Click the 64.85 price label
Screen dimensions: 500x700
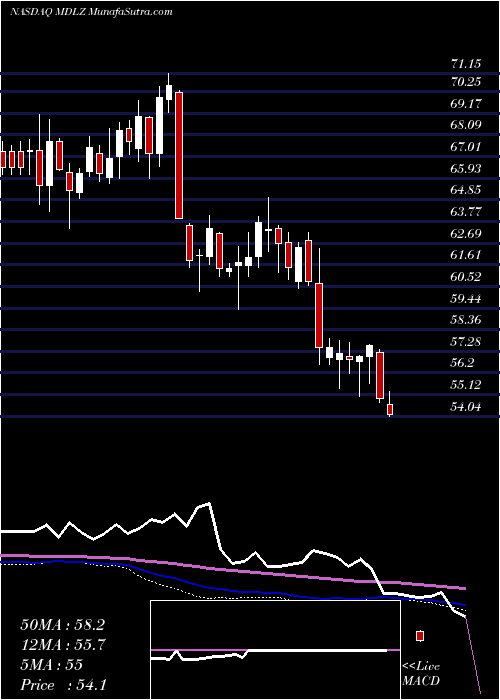(467, 190)
